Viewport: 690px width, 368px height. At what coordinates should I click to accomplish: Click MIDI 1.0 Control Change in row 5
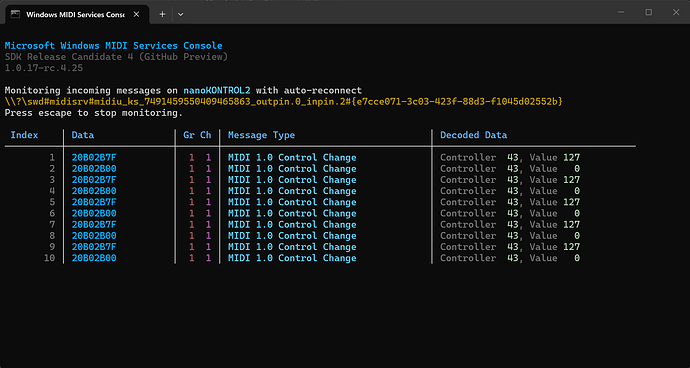(x=292, y=202)
